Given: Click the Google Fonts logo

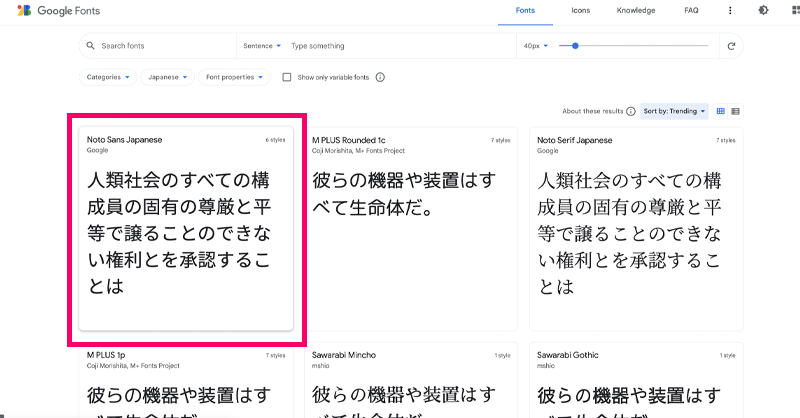Looking at the screenshot, I should 50,11.
